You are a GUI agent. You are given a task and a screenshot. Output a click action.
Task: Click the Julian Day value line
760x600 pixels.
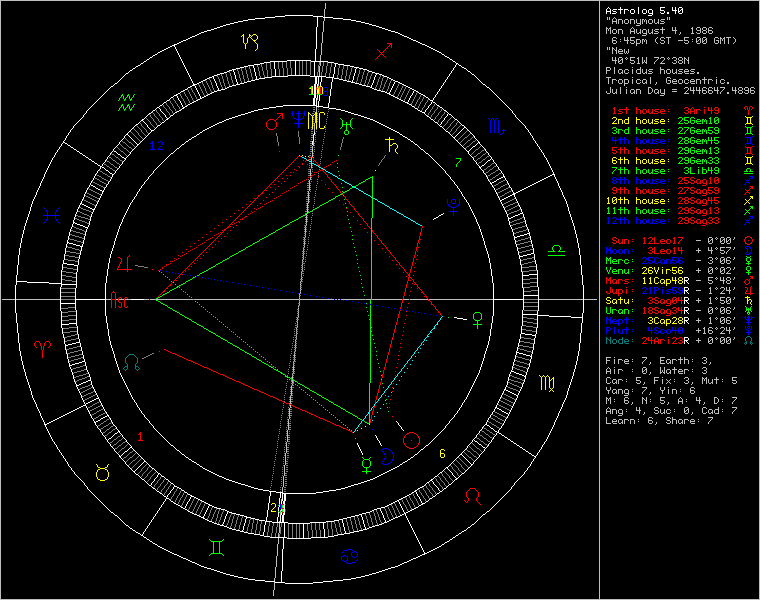[680, 91]
